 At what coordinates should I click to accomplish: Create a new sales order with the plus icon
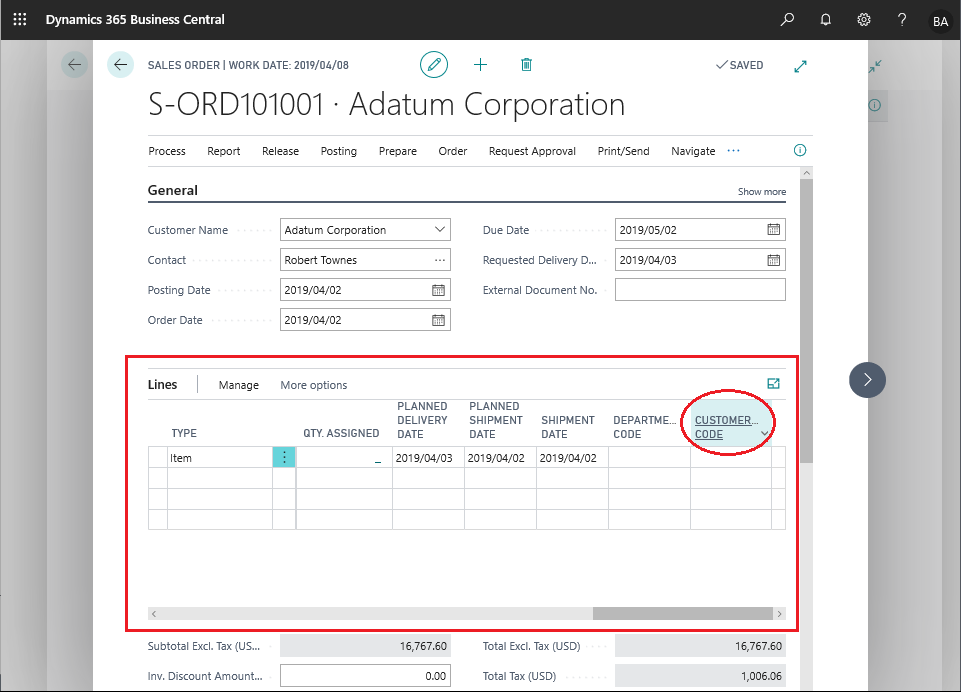tap(480, 64)
